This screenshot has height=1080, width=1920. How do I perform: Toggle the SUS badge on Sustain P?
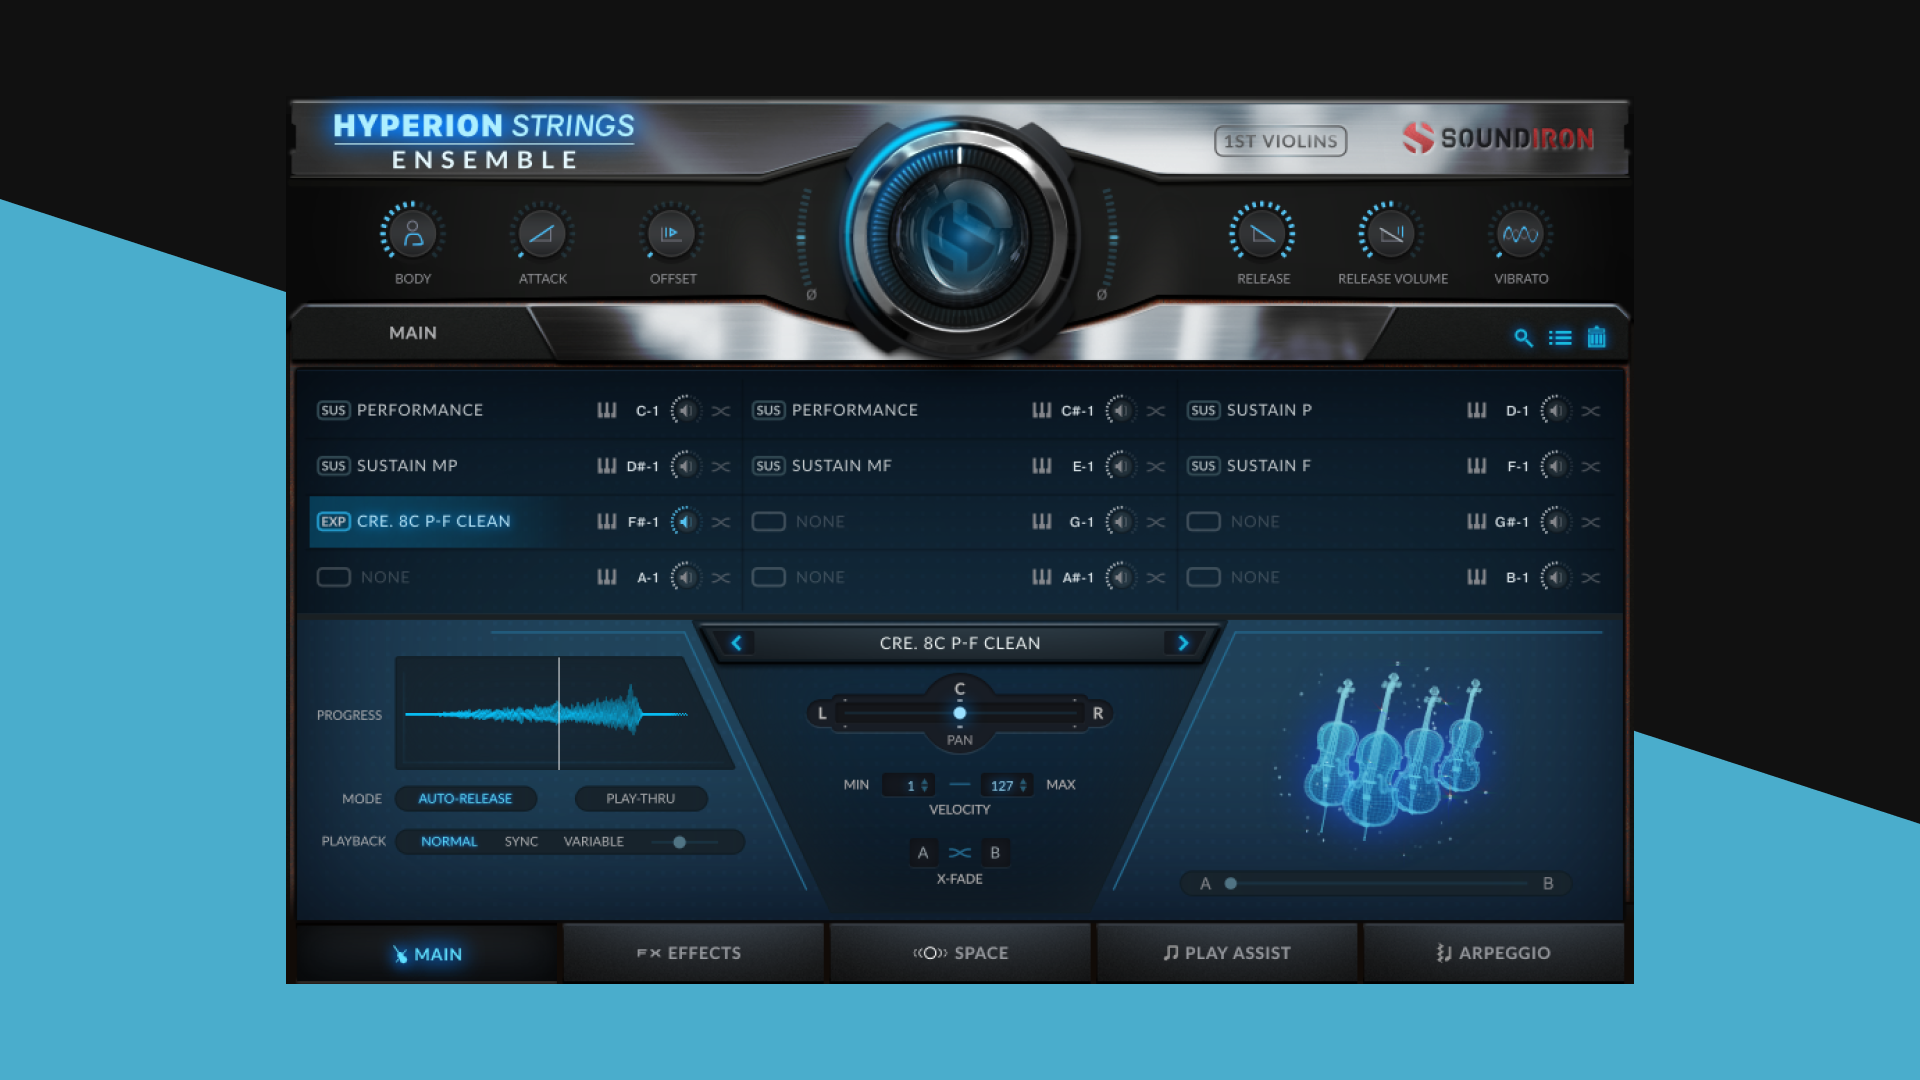pos(1203,410)
